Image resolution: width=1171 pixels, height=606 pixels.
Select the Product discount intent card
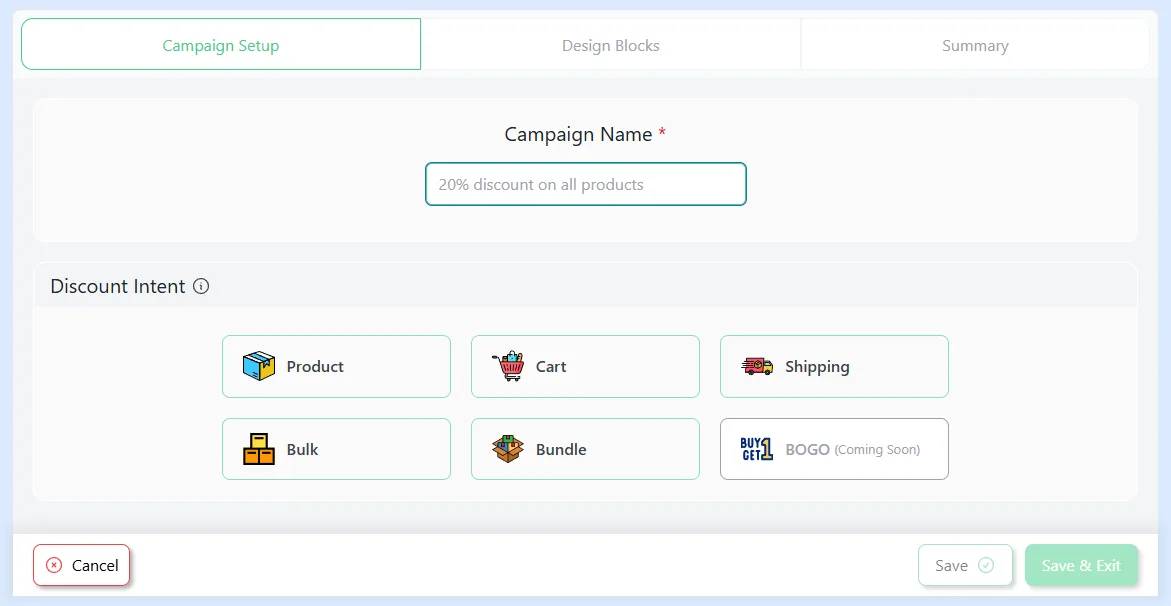pos(336,366)
